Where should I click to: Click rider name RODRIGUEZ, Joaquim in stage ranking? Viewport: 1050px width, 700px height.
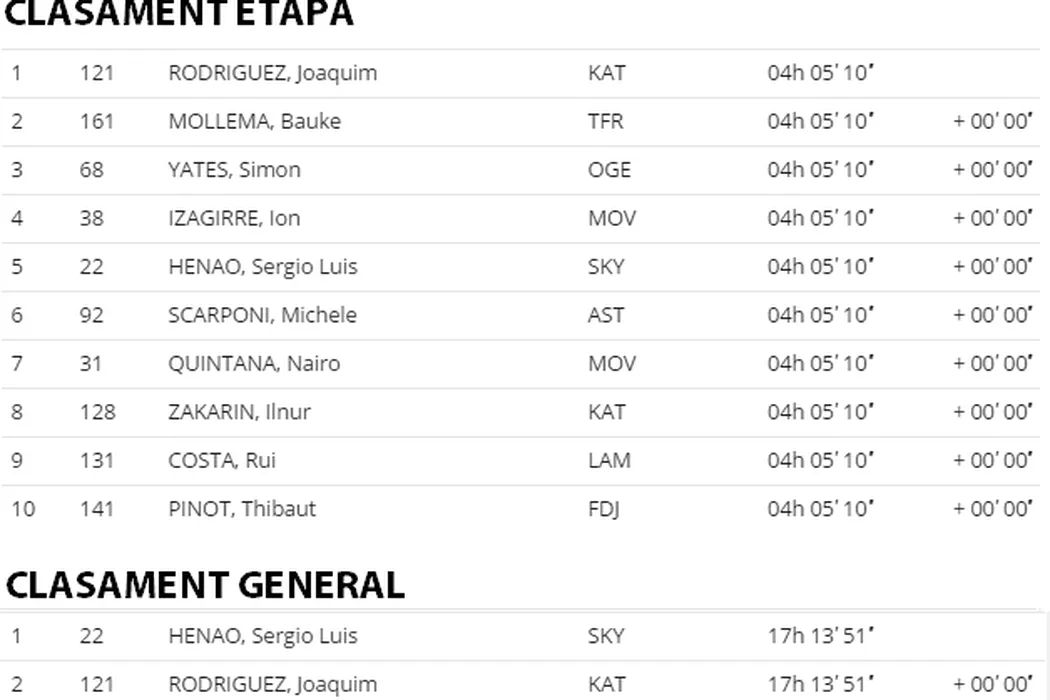272,73
